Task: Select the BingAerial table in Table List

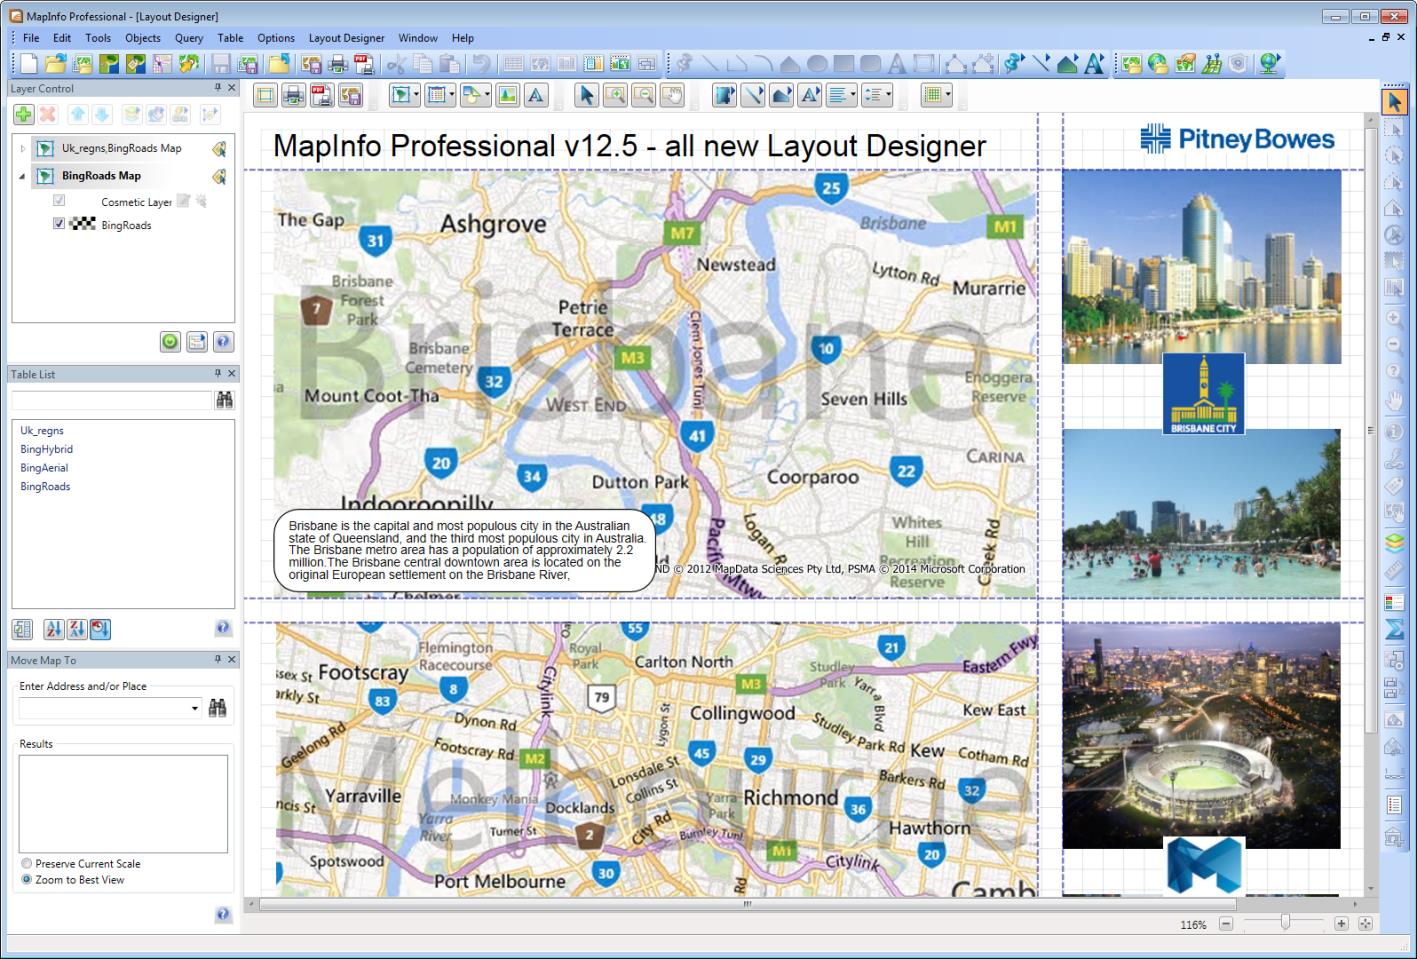Action: tap(44, 467)
